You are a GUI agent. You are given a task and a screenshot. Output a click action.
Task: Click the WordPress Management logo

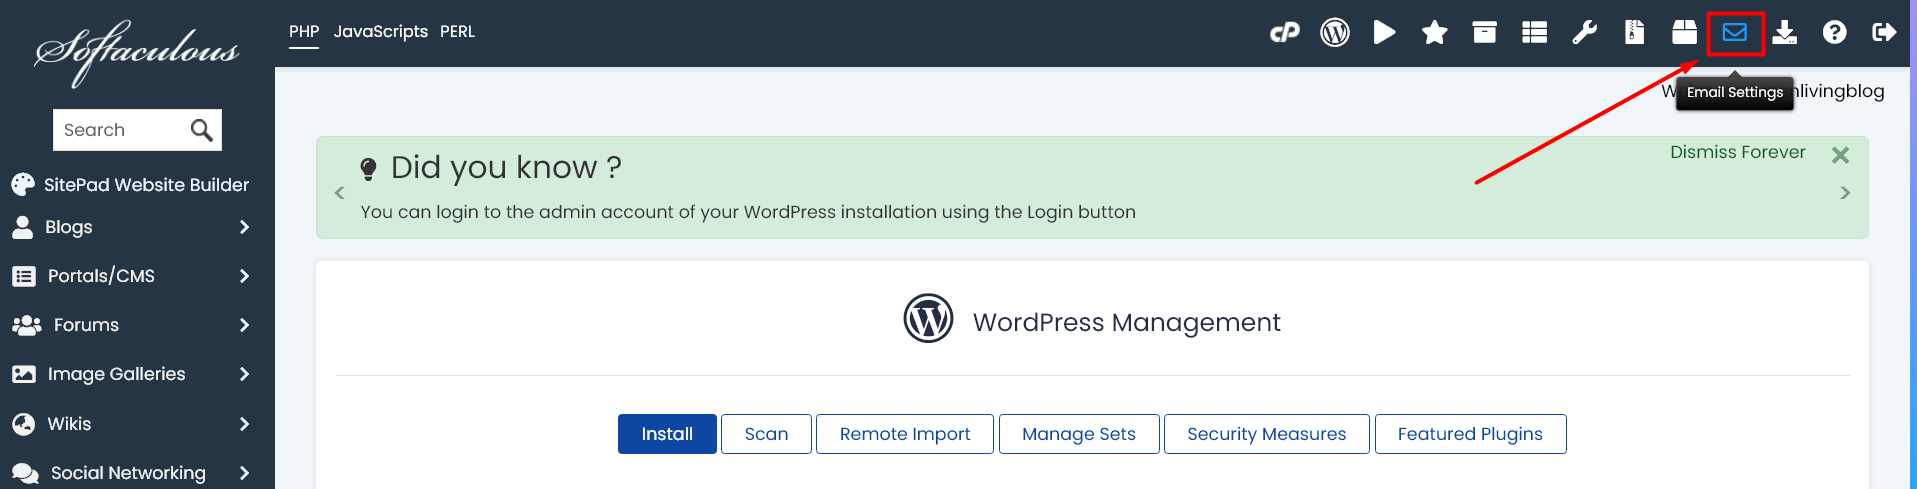(928, 318)
